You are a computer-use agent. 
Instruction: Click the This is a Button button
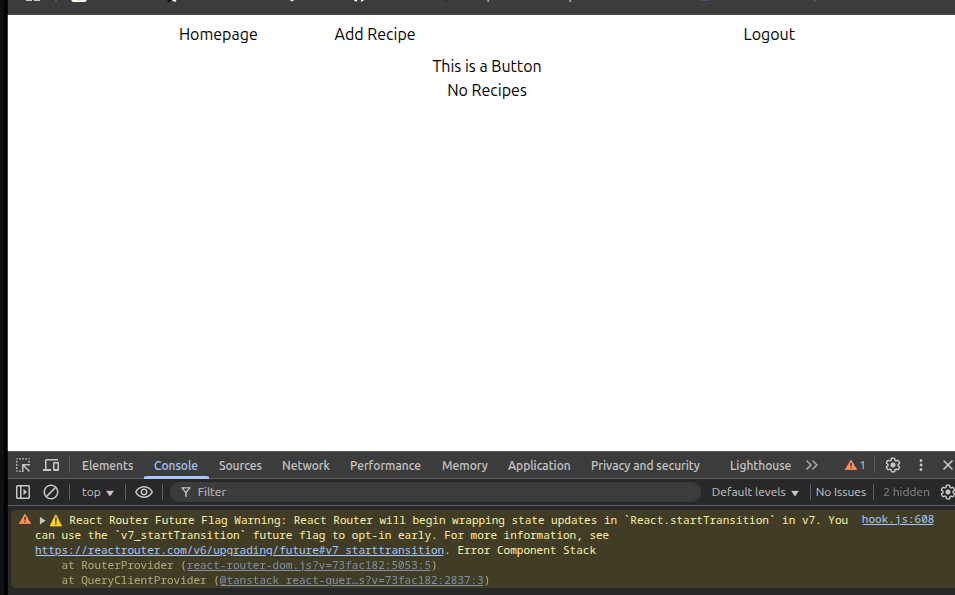(x=487, y=66)
